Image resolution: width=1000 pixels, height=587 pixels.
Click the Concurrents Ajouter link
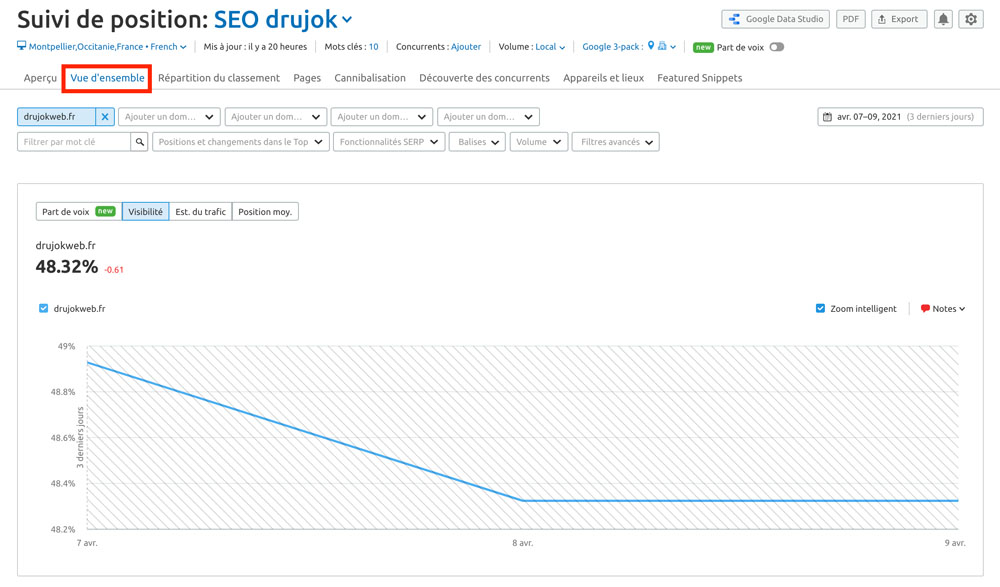[x=466, y=47]
